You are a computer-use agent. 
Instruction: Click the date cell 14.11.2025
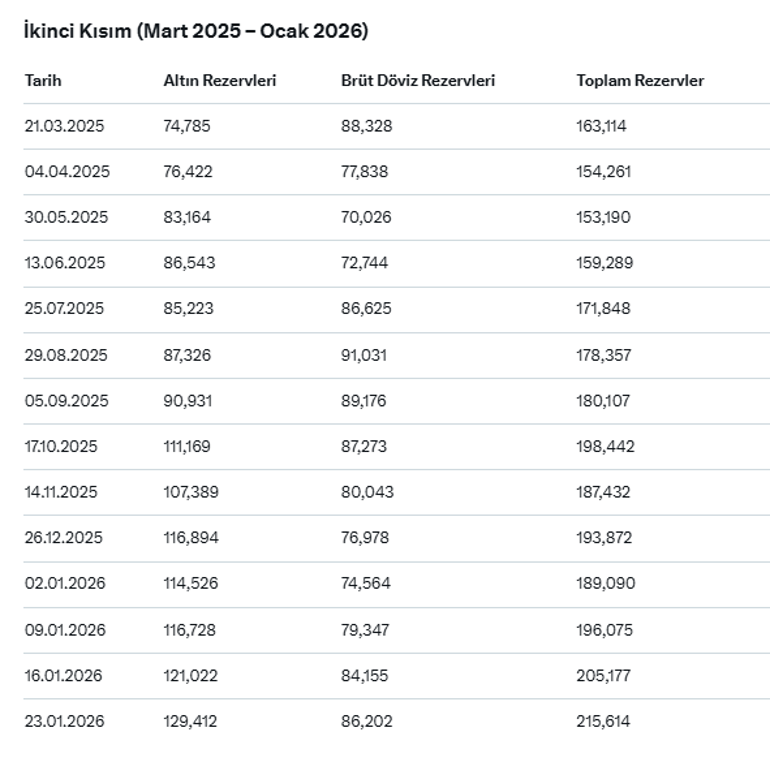click(x=62, y=492)
